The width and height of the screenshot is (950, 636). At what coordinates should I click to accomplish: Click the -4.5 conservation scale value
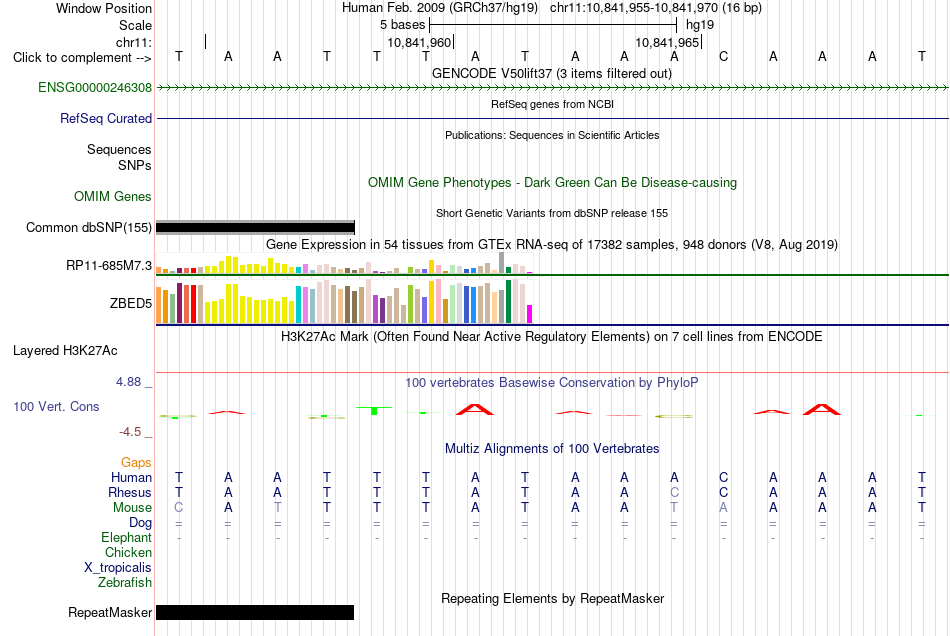click(130, 432)
